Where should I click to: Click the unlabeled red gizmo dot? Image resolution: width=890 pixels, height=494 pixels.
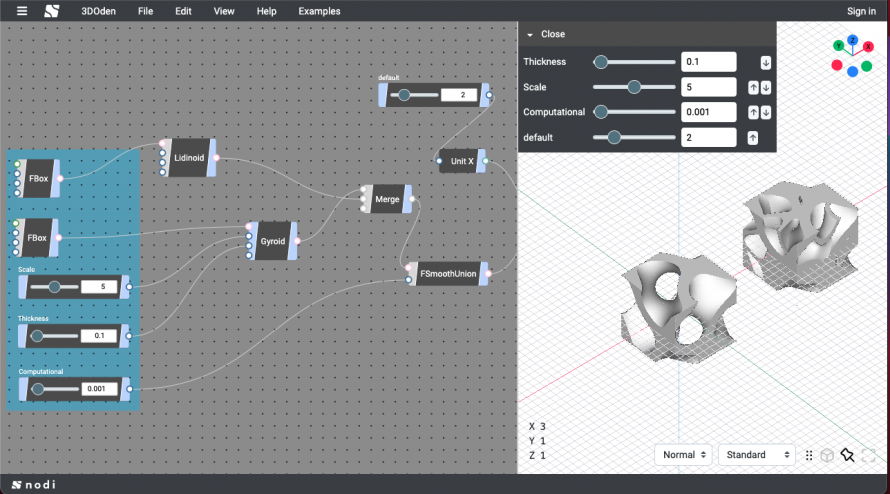click(x=837, y=65)
